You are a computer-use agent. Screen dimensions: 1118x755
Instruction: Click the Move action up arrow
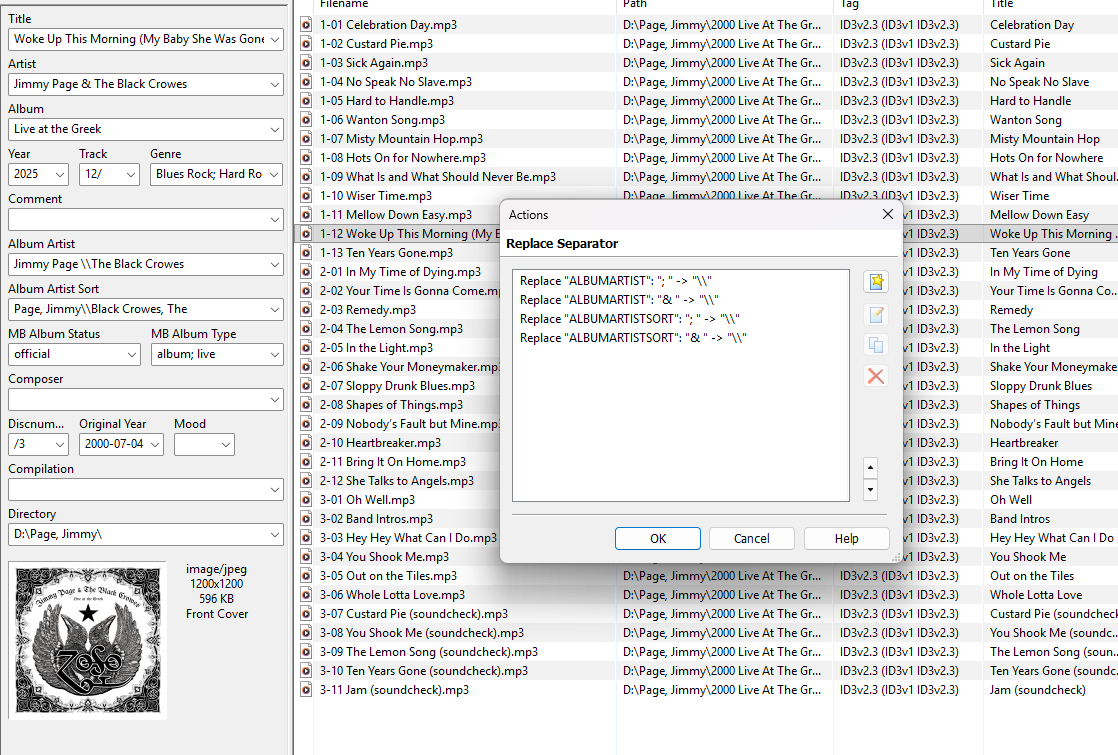coord(870,468)
